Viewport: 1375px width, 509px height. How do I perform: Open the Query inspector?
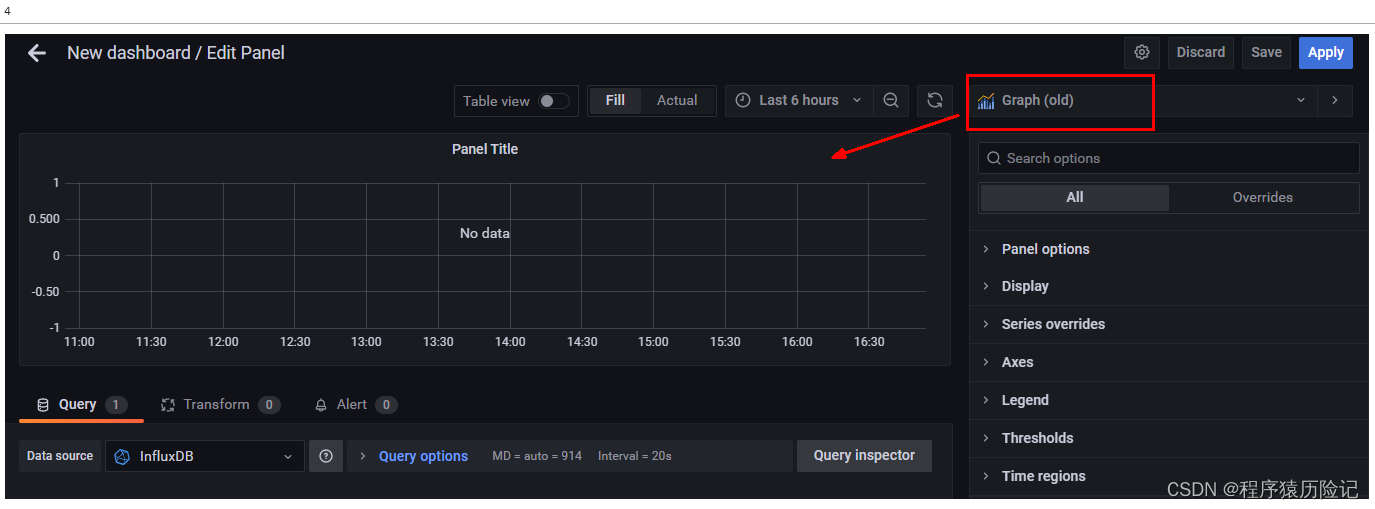click(x=864, y=456)
